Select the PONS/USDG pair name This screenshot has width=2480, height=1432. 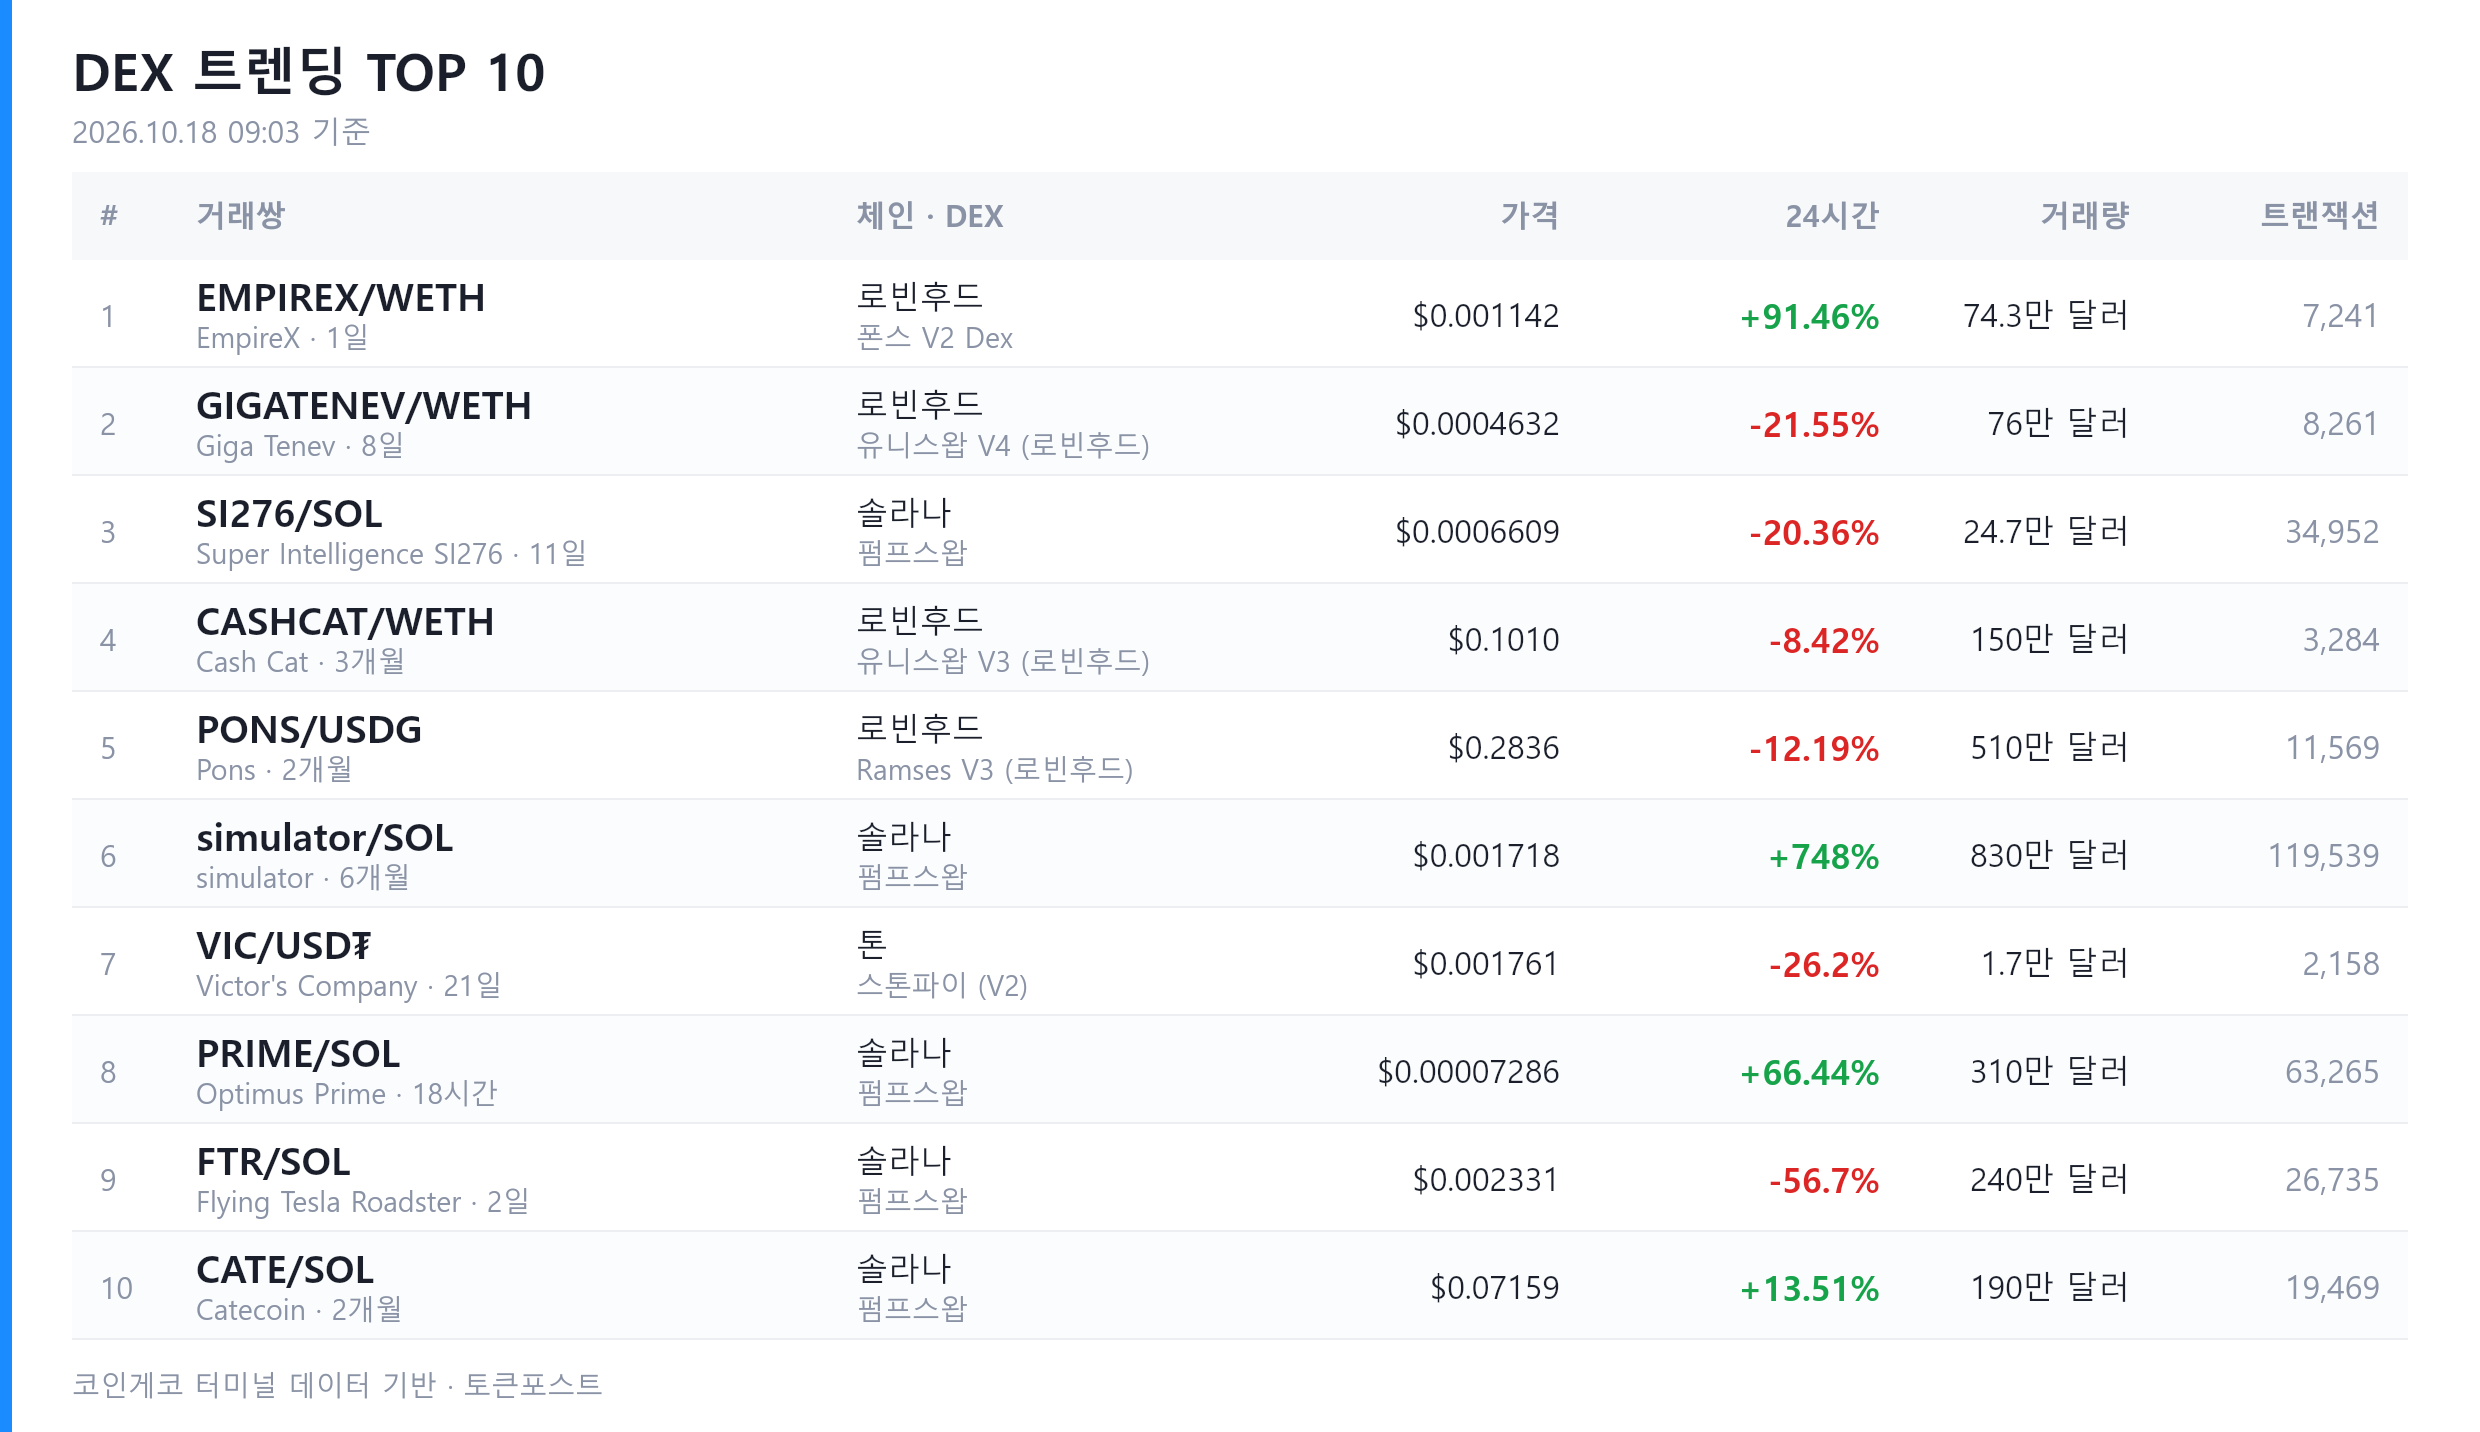(x=309, y=730)
